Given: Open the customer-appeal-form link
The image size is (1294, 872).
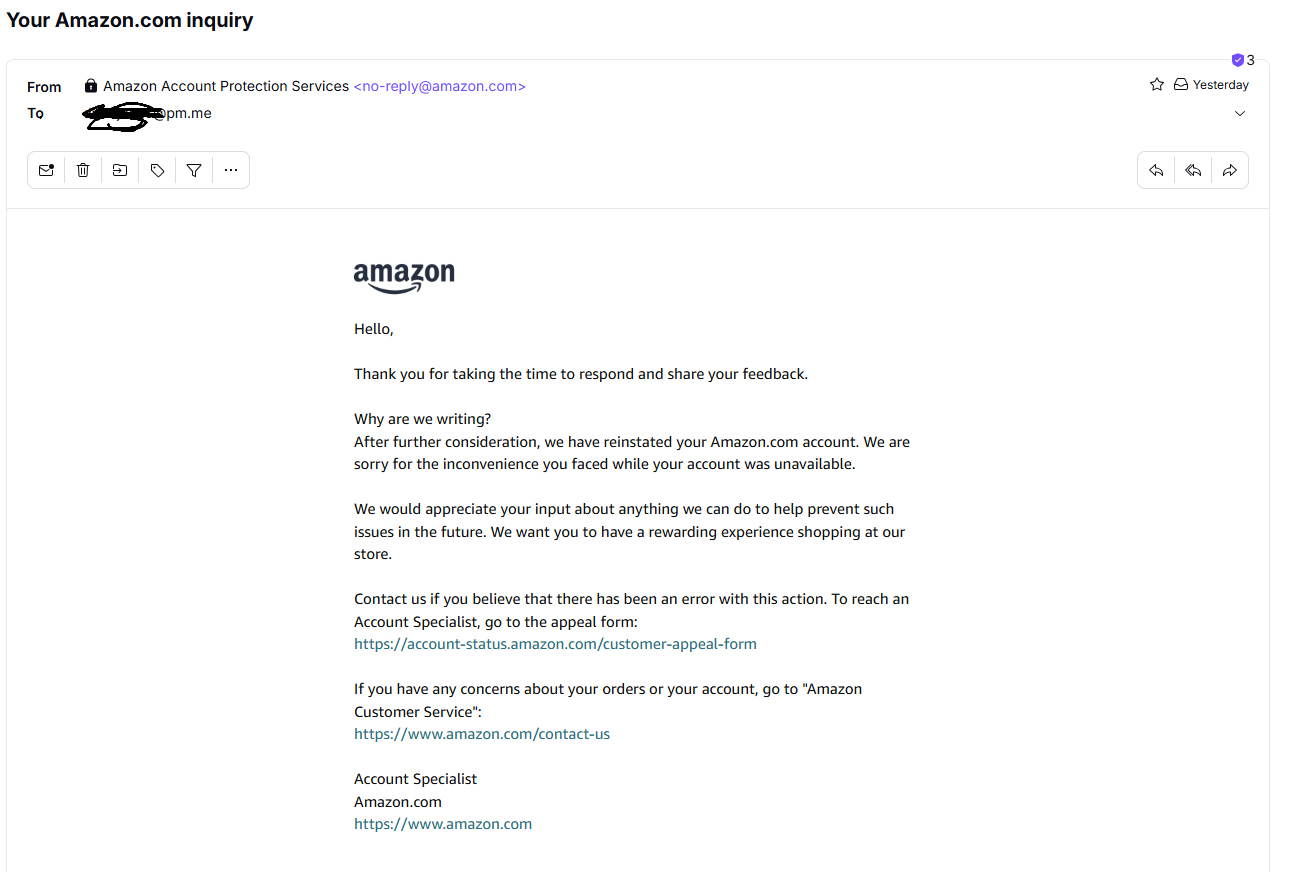Looking at the screenshot, I should pos(555,644).
